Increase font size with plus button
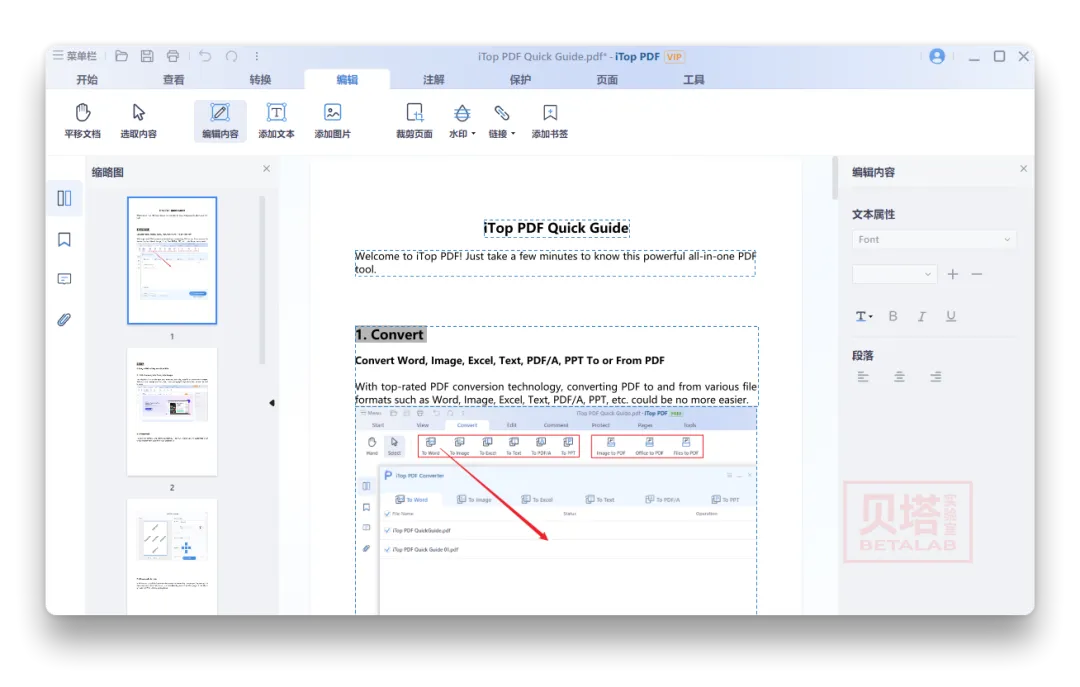The height and width of the screenshot is (687, 1080). click(x=953, y=274)
